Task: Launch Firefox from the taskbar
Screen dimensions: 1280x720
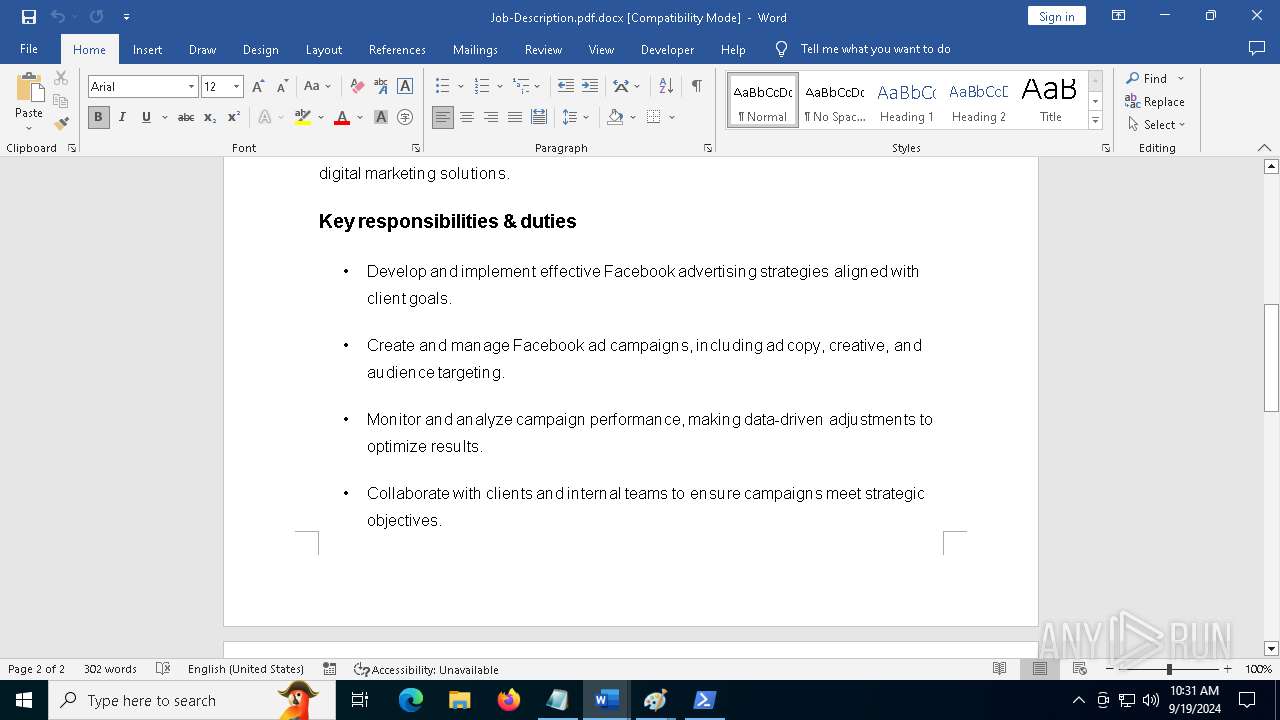Action: (509, 700)
